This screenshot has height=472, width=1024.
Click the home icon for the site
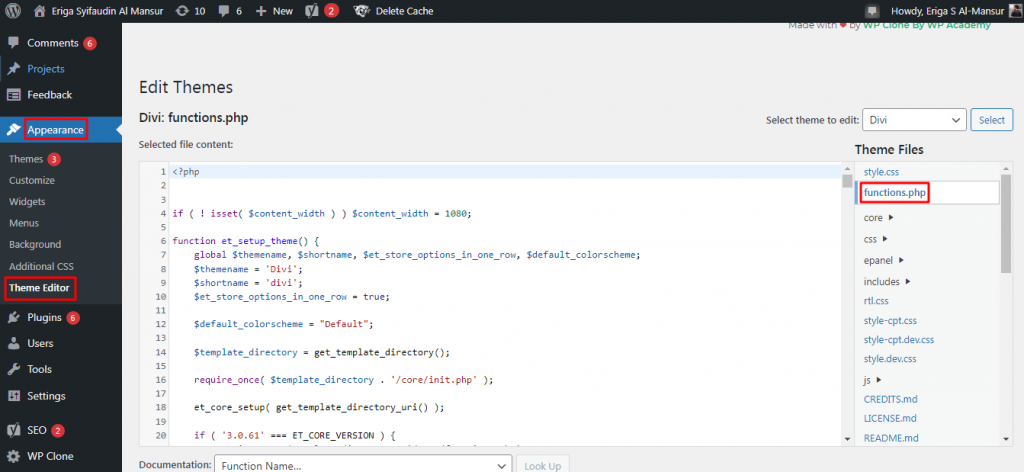(x=40, y=11)
